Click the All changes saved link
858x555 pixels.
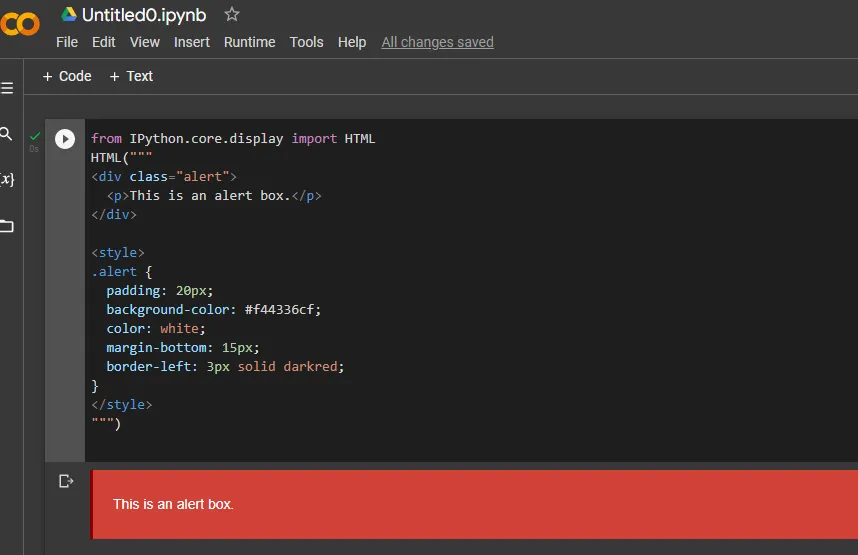click(x=437, y=42)
